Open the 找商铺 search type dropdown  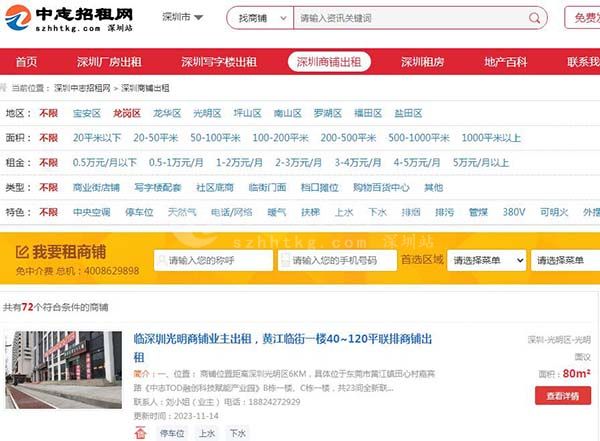coord(260,18)
